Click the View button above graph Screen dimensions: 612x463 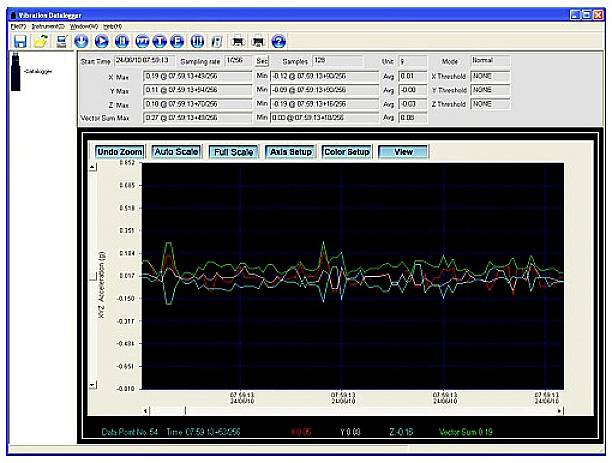click(x=404, y=152)
